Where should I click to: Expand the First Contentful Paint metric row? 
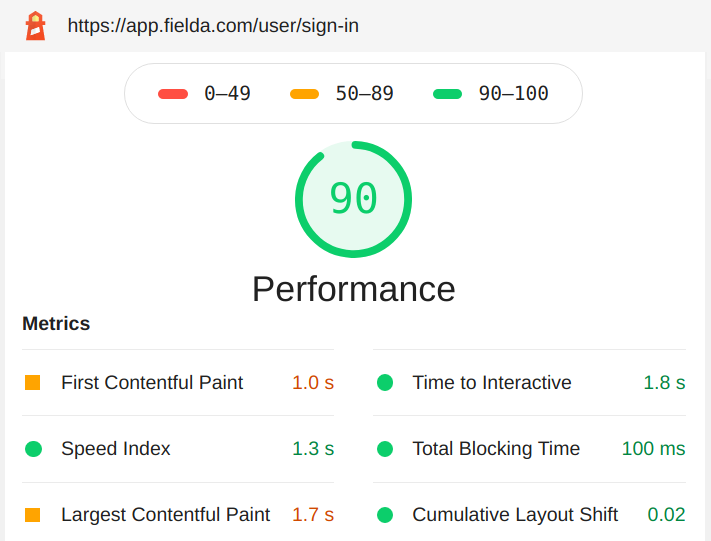click(178, 383)
